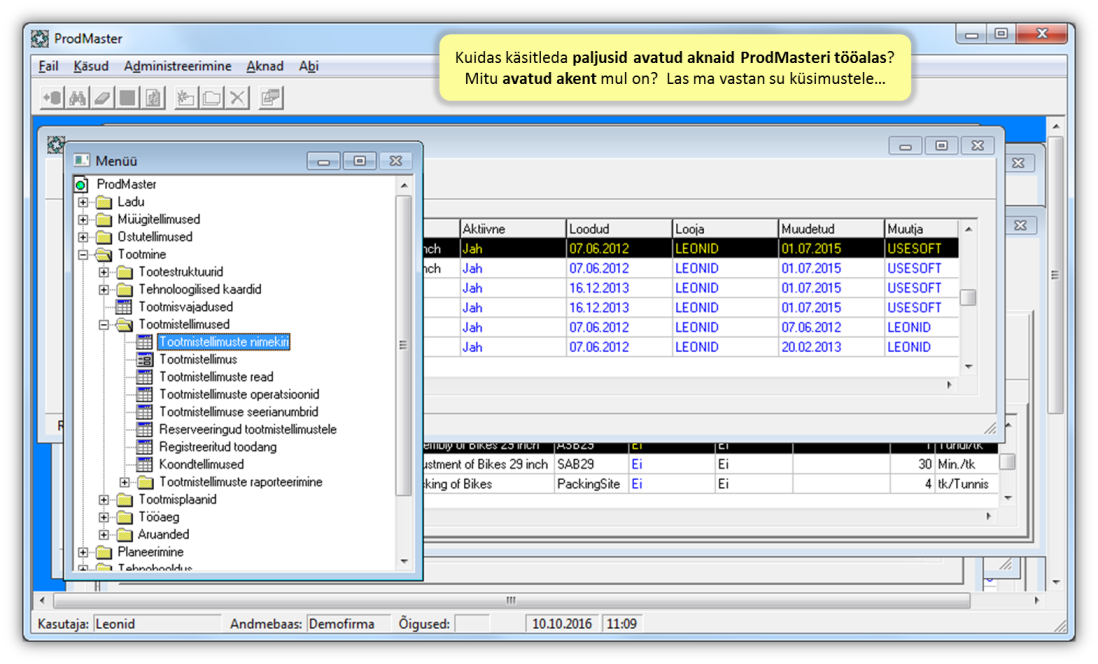Click the gray stop square toolbar icon
This screenshot has width=1098, height=664.
click(127, 98)
